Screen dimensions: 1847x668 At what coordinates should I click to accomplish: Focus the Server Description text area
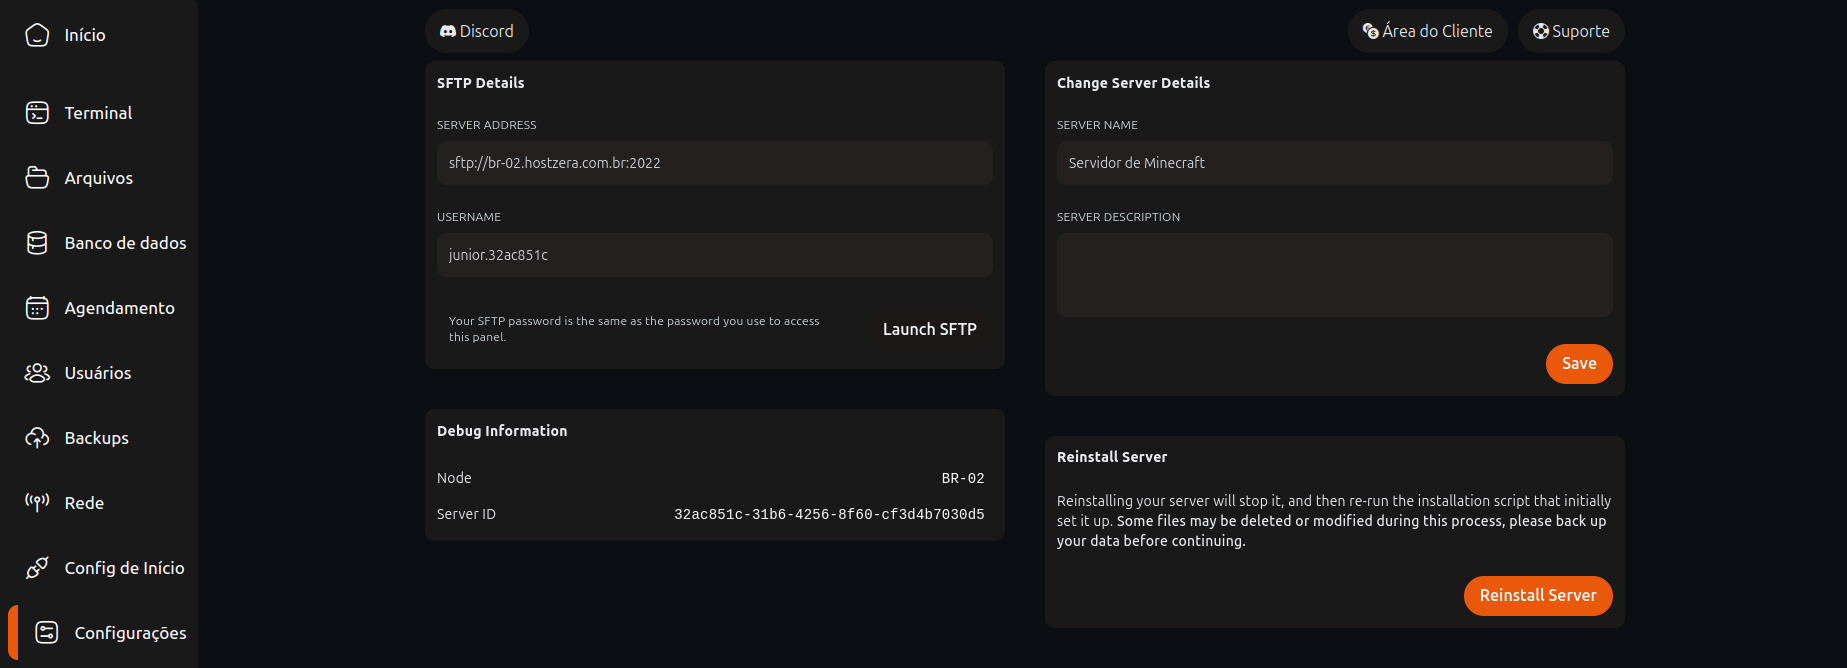pos(1334,275)
